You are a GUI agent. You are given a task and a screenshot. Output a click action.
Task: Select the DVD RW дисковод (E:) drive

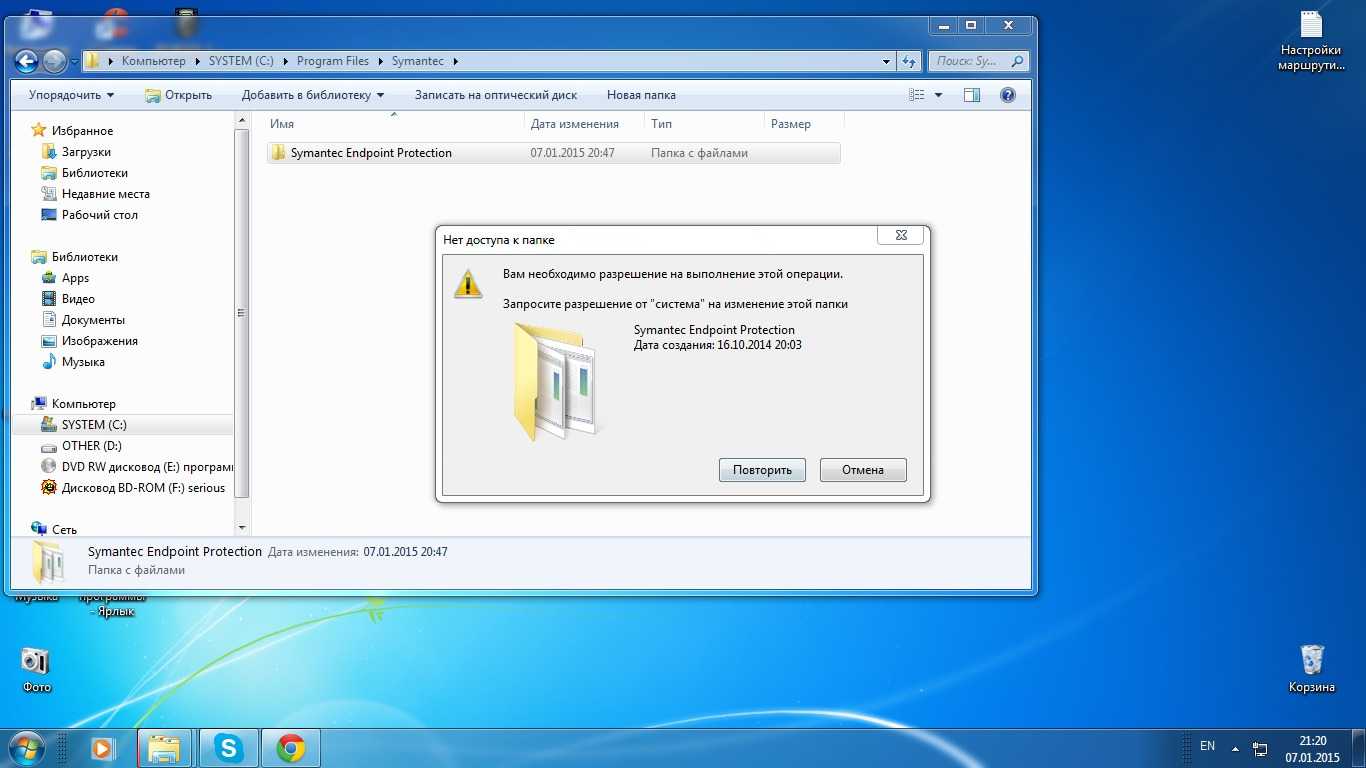point(136,467)
